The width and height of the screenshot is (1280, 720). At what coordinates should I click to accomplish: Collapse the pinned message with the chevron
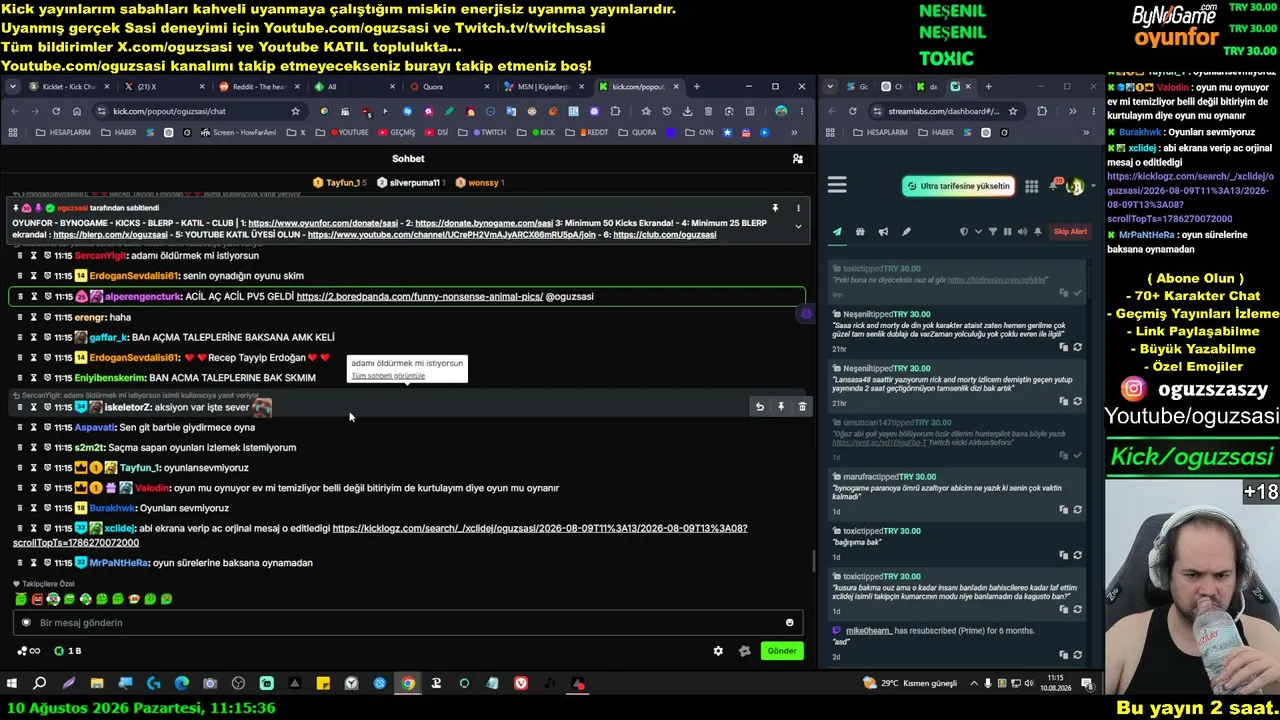pyautogui.click(x=798, y=227)
